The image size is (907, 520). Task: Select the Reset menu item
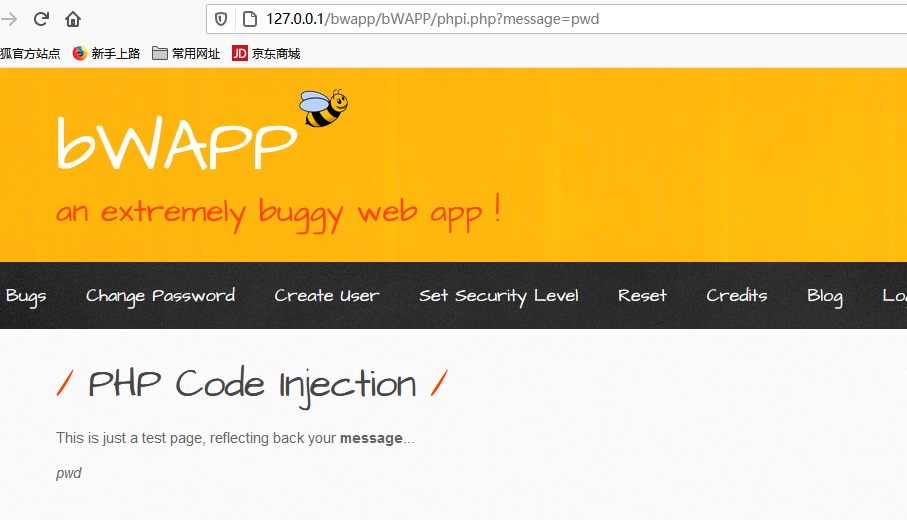point(642,296)
